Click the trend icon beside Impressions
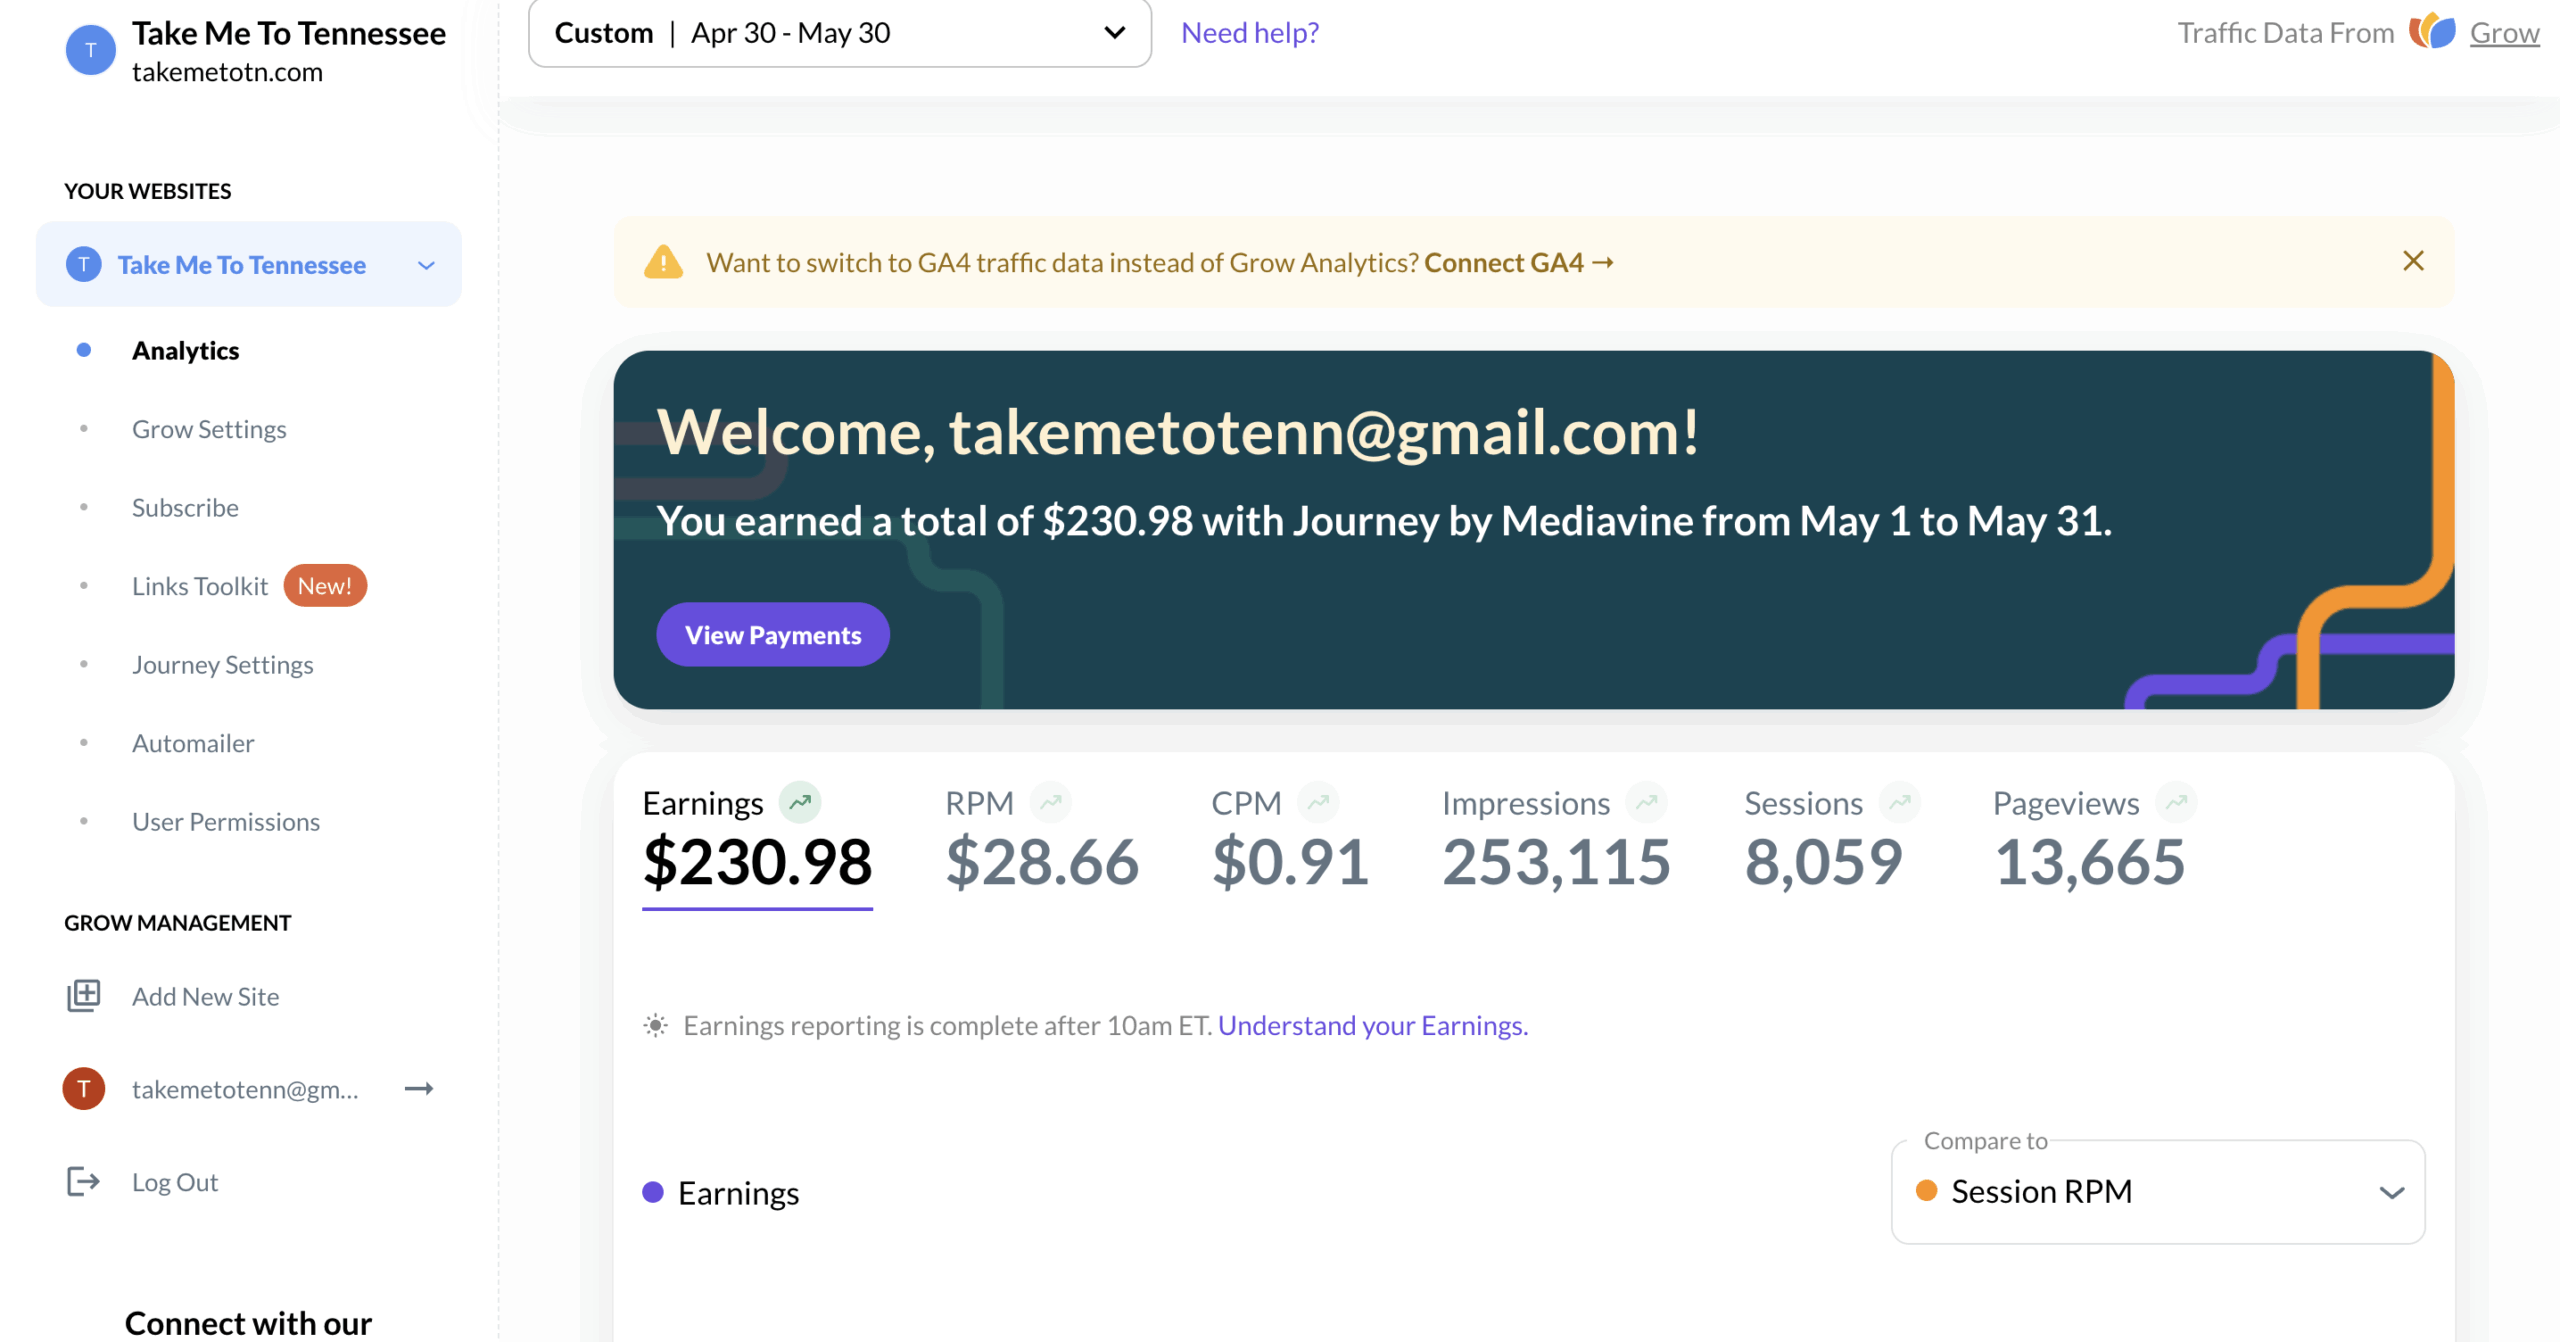 point(1646,802)
